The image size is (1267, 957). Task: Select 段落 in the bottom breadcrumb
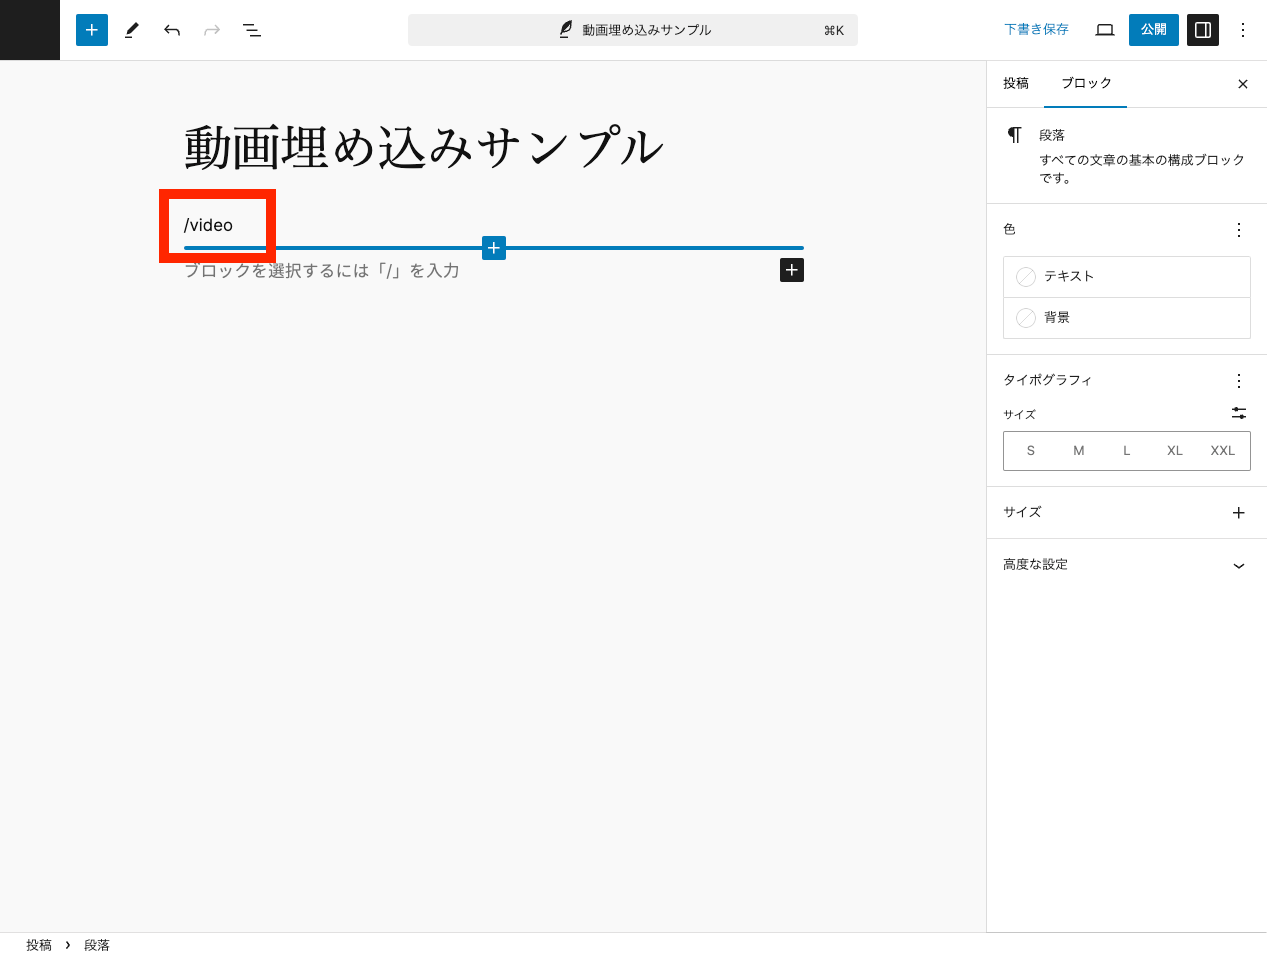(x=97, y=945)
